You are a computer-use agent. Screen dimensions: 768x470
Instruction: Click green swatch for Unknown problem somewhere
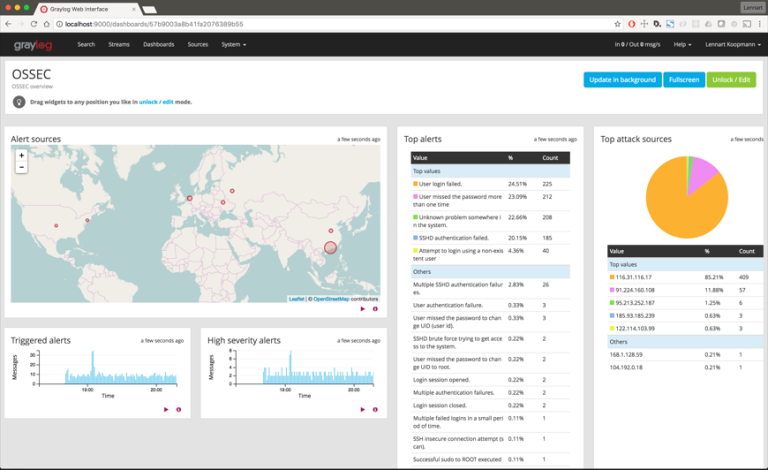pyautogui.click(x=415, y=217)
